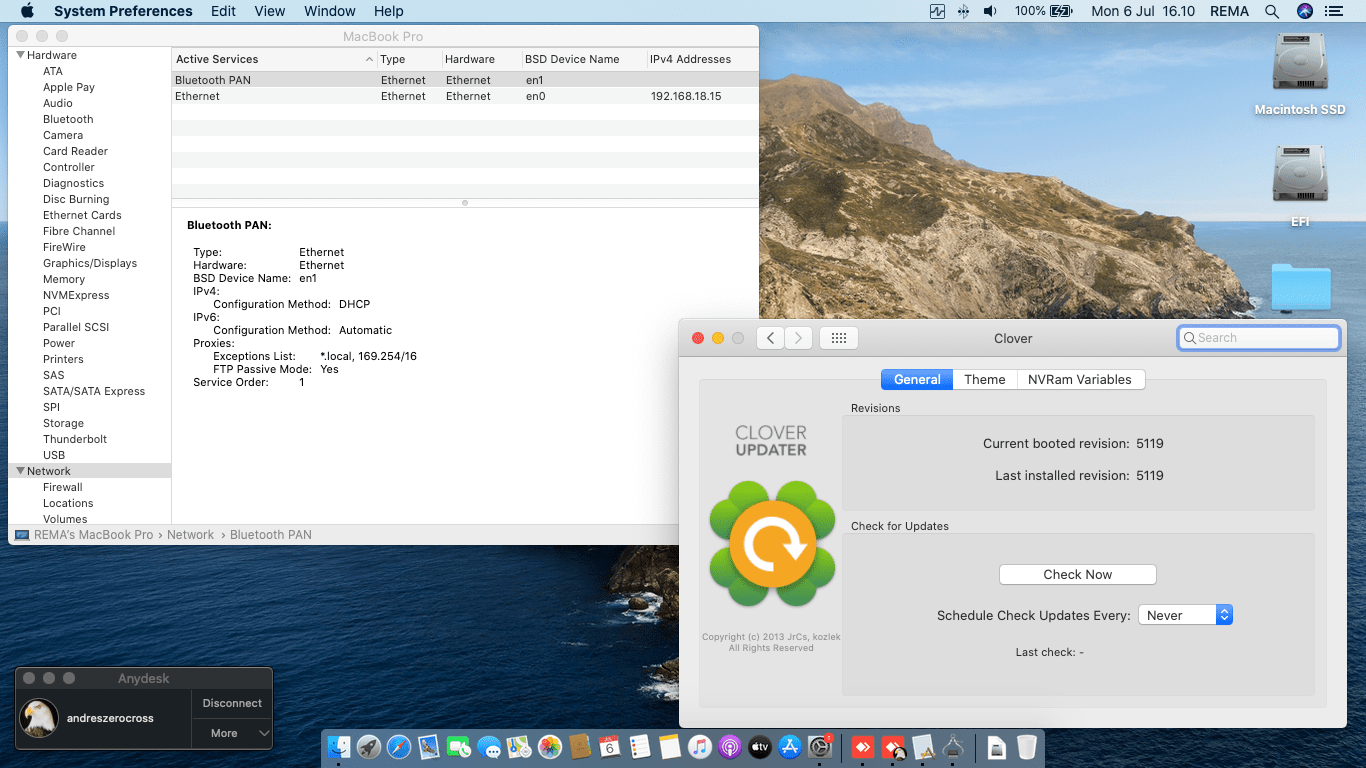The height and width of the screenshot is (768, 1366).
Task: Open Reminders in the Dock
Action: pos(640,747)
